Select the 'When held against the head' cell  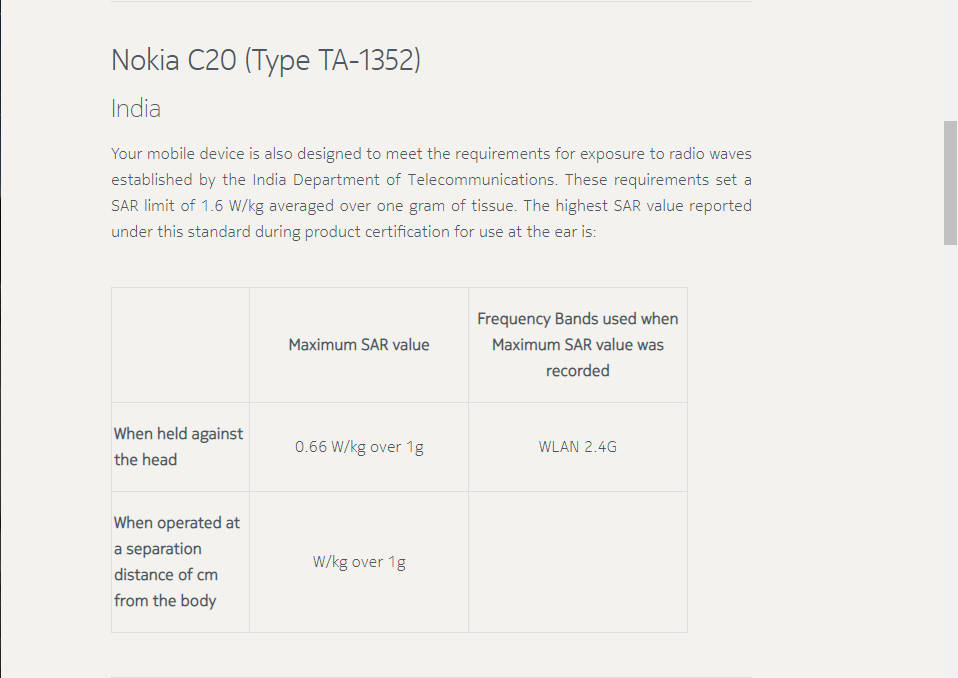click(x=179, y=447)
